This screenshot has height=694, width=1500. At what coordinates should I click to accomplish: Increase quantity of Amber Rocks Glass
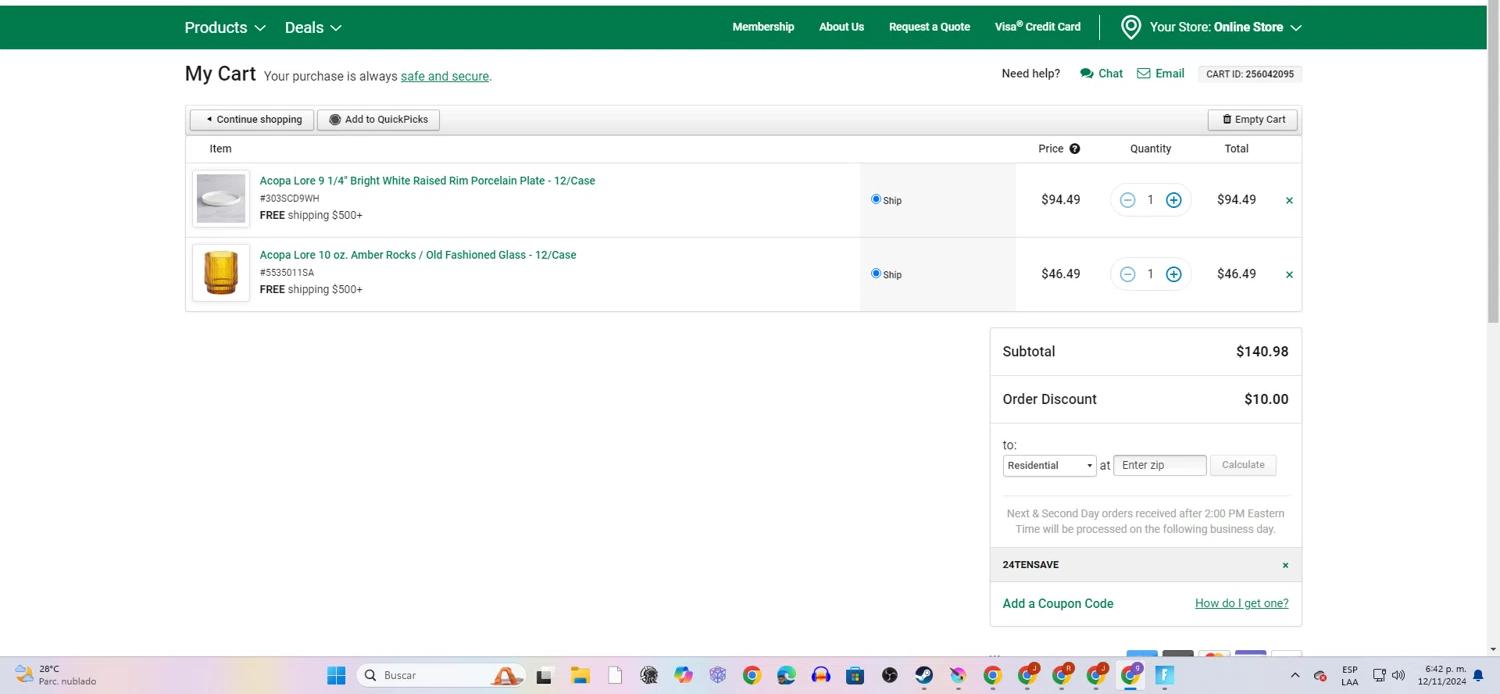[x=1174, y=274]
